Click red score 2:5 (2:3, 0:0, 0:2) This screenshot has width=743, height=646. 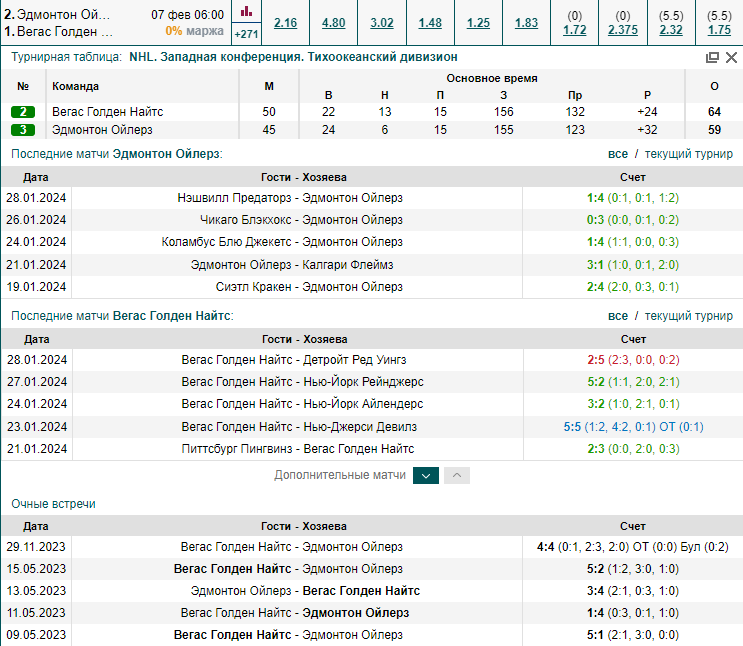pyautogui.click(x=633, y=360)
